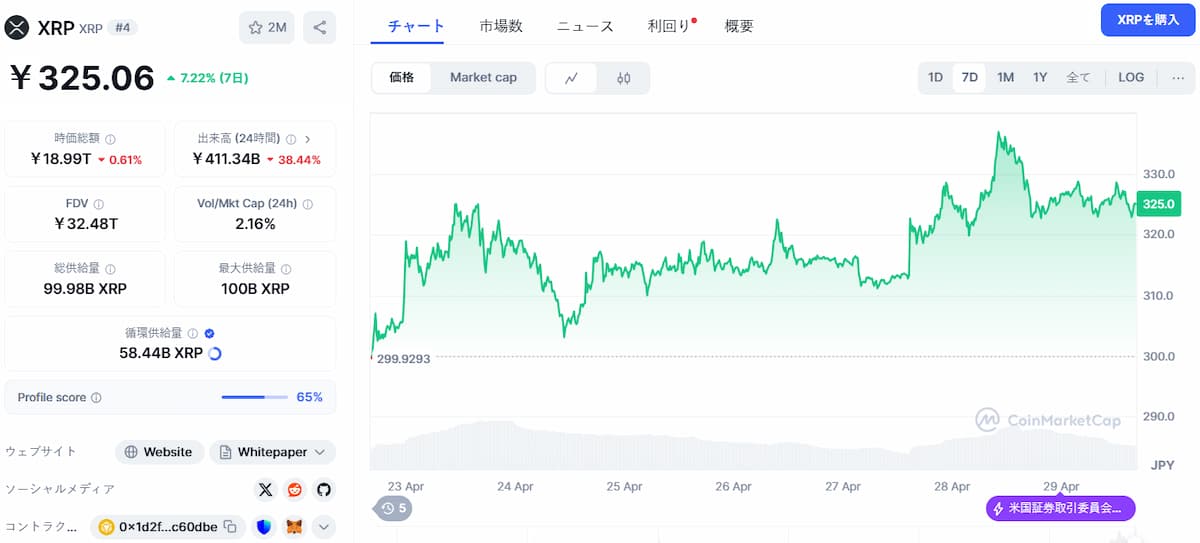The width and height of the screenshot is (1200, 543).
Task: Switch to the ニュース tab
Action: pyautogui.click(x=585, y=27)
